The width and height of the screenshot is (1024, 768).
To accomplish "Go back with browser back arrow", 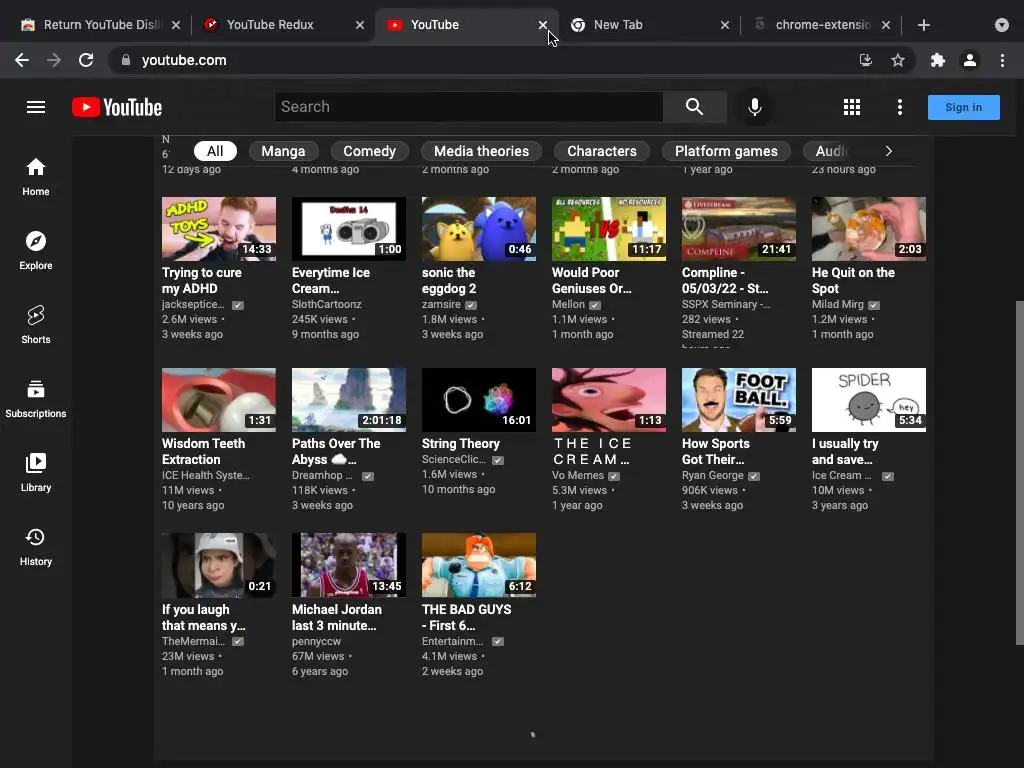I will coord(22,60).
